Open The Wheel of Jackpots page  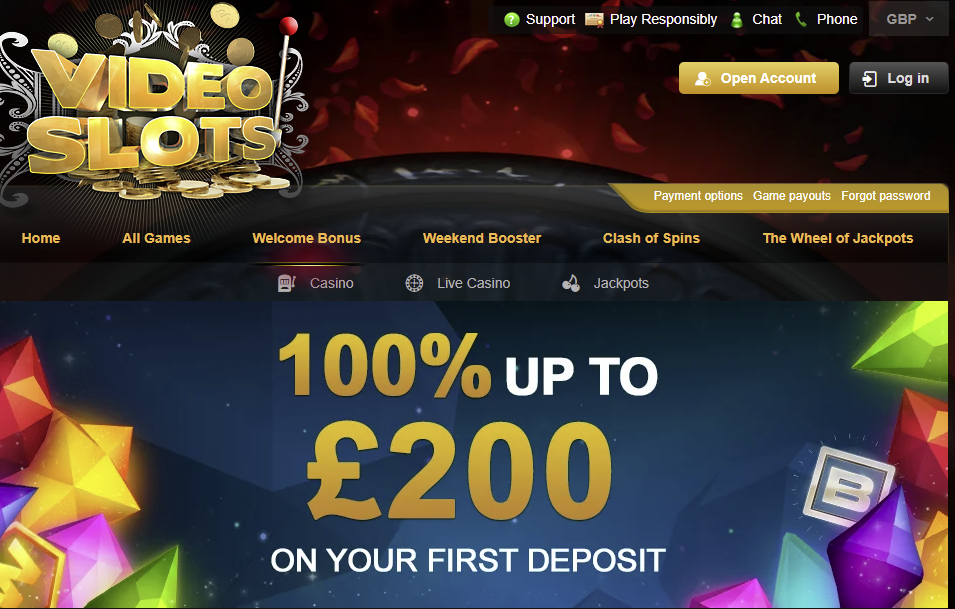pos(837,238)
